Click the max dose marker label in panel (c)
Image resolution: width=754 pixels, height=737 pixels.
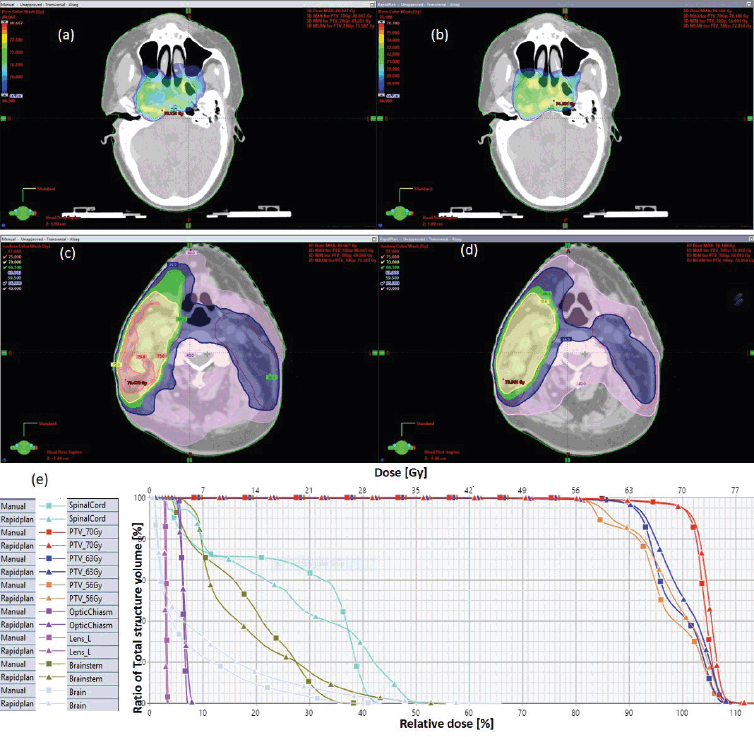click(x=135, y=381)
